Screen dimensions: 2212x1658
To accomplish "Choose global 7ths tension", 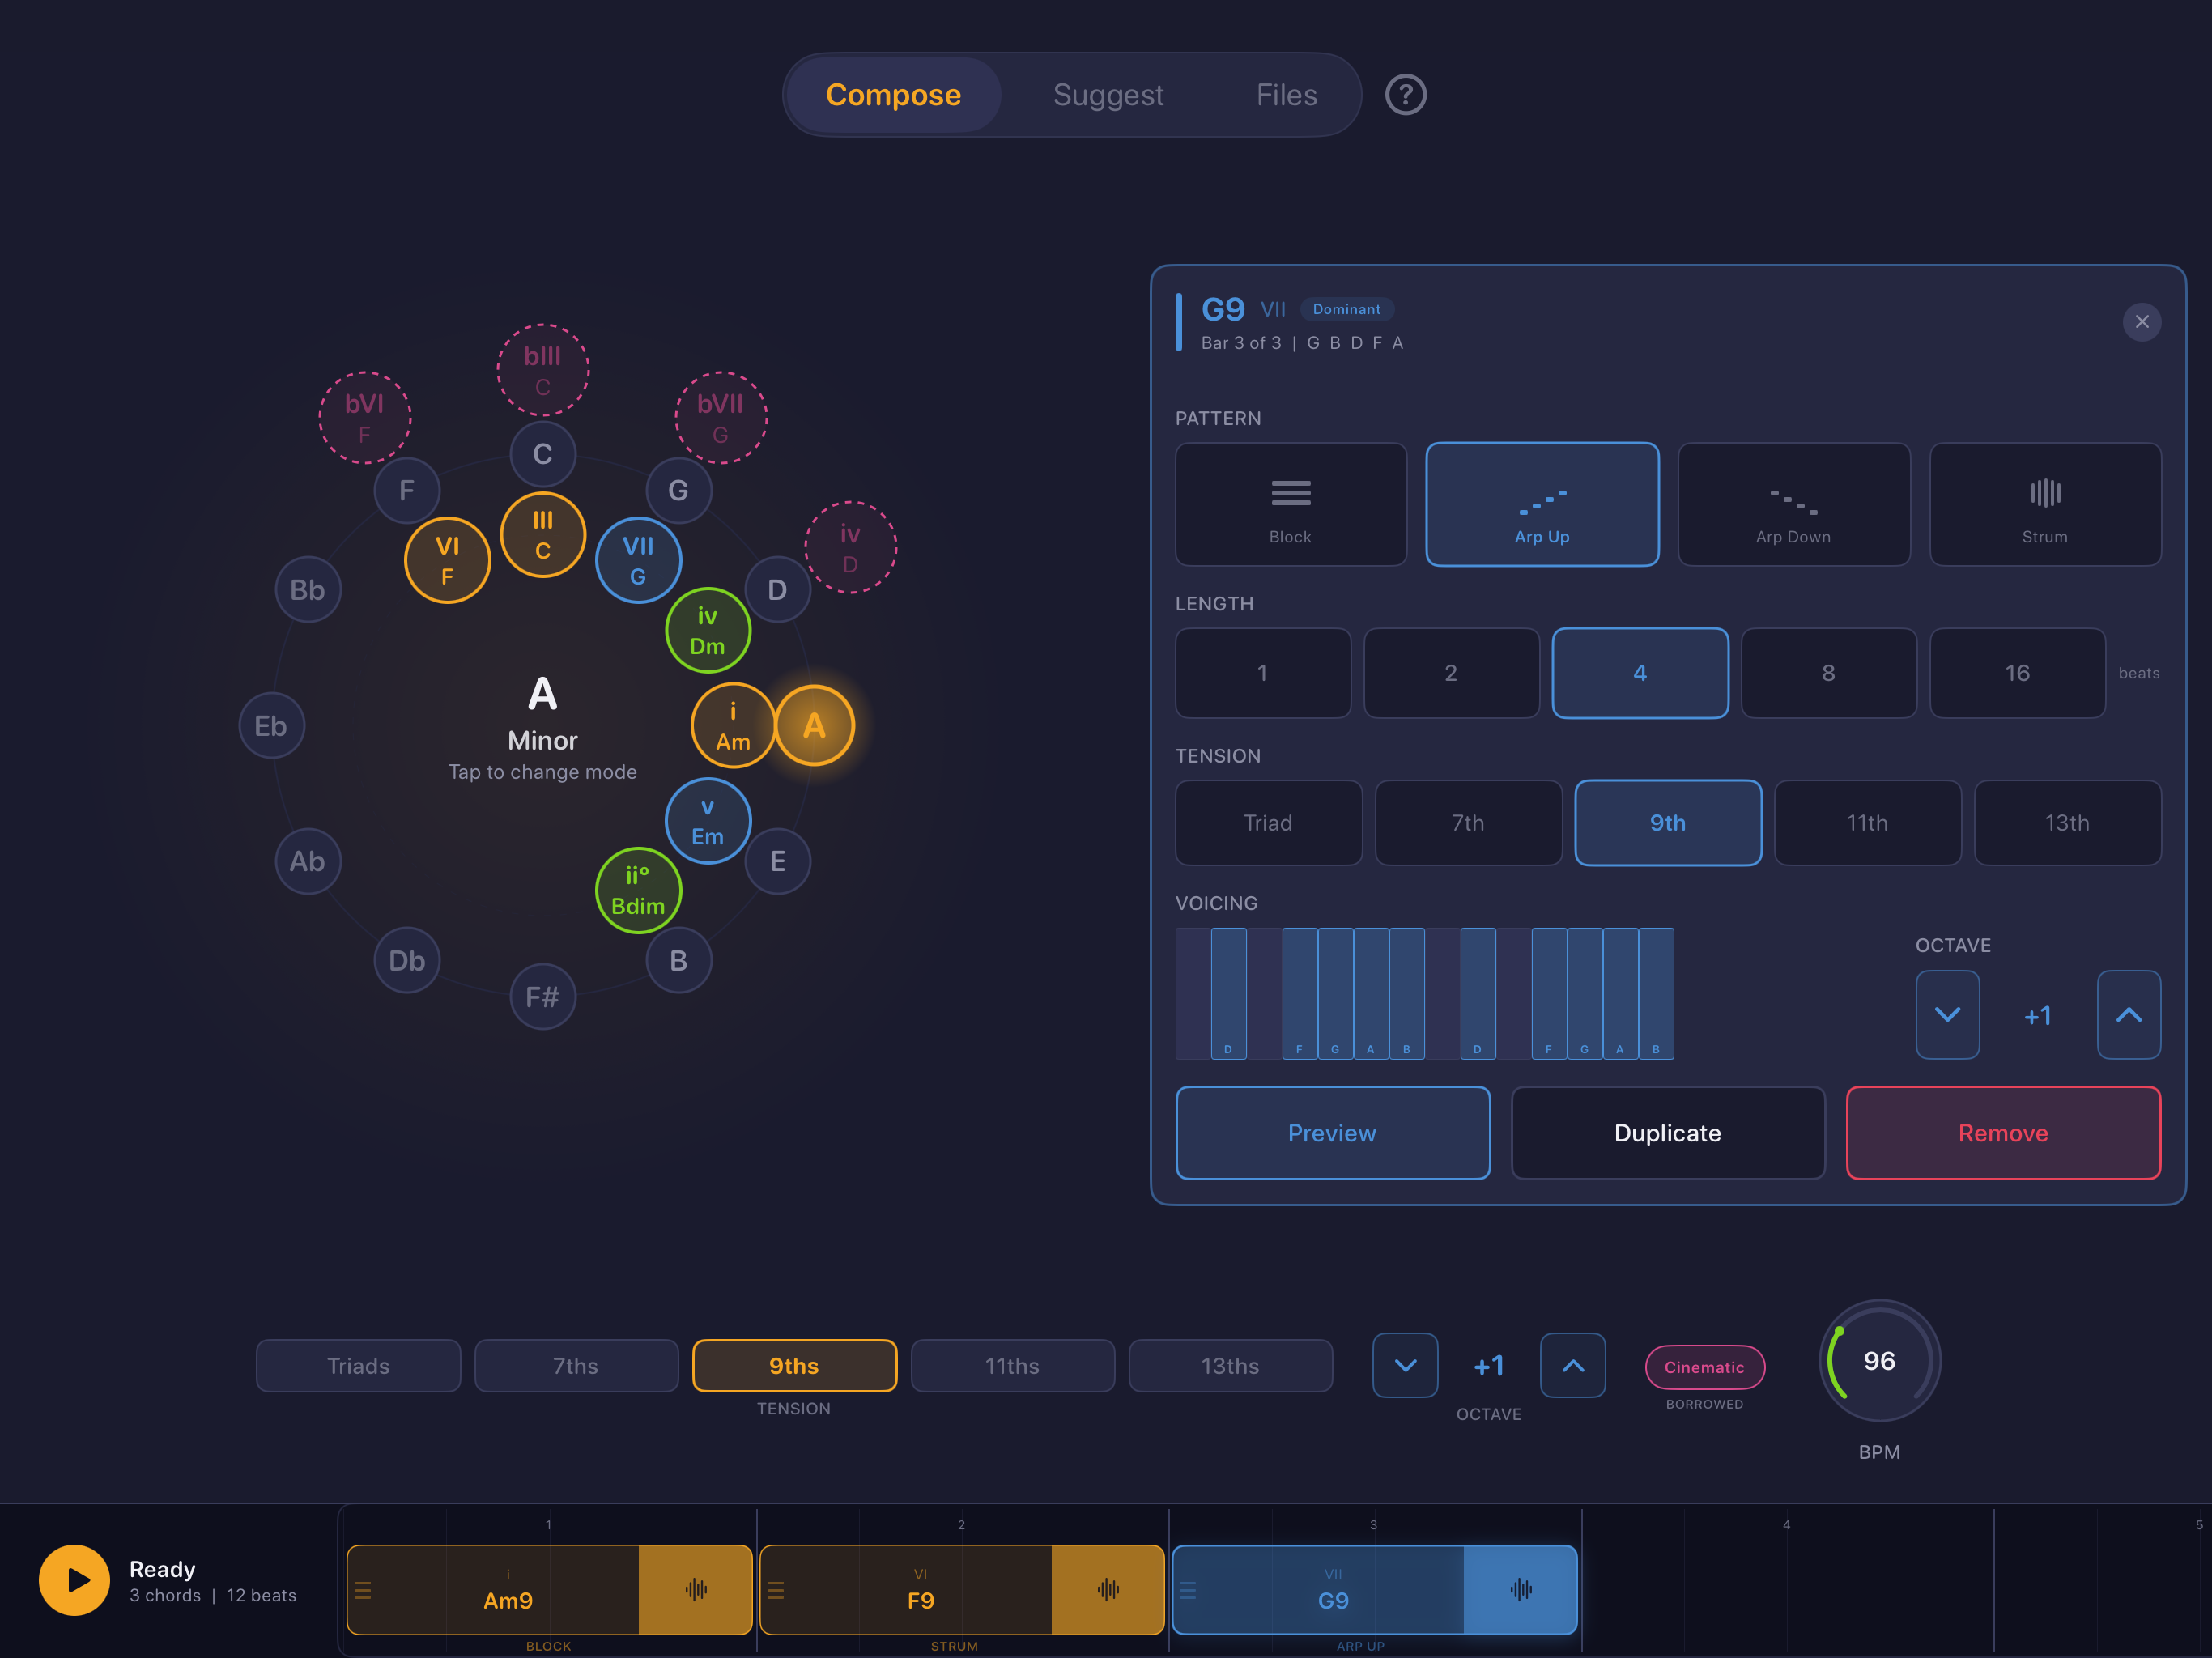I will click(576, 1366).
